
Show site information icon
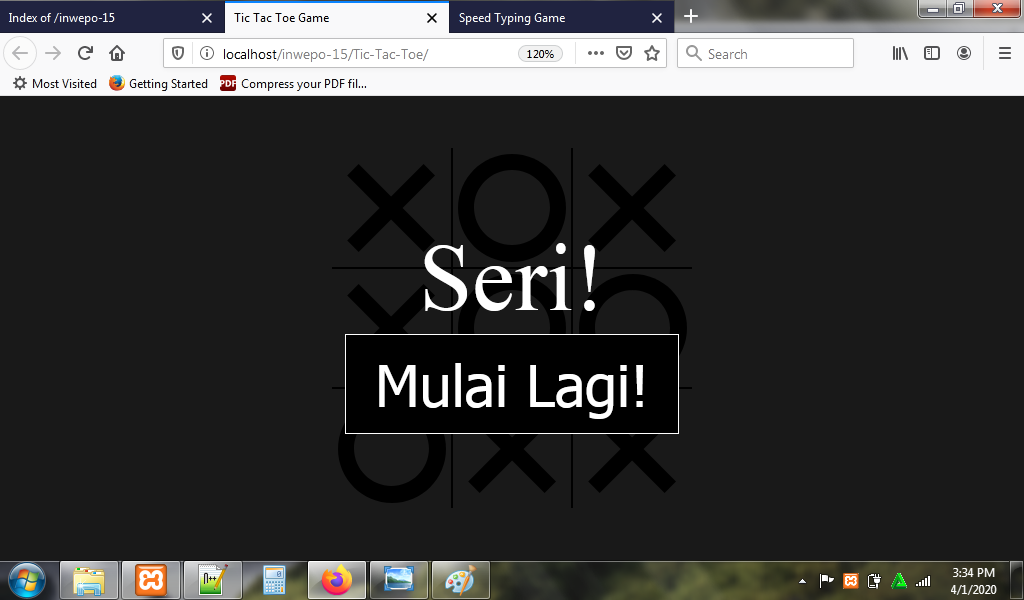coord(206,54)
